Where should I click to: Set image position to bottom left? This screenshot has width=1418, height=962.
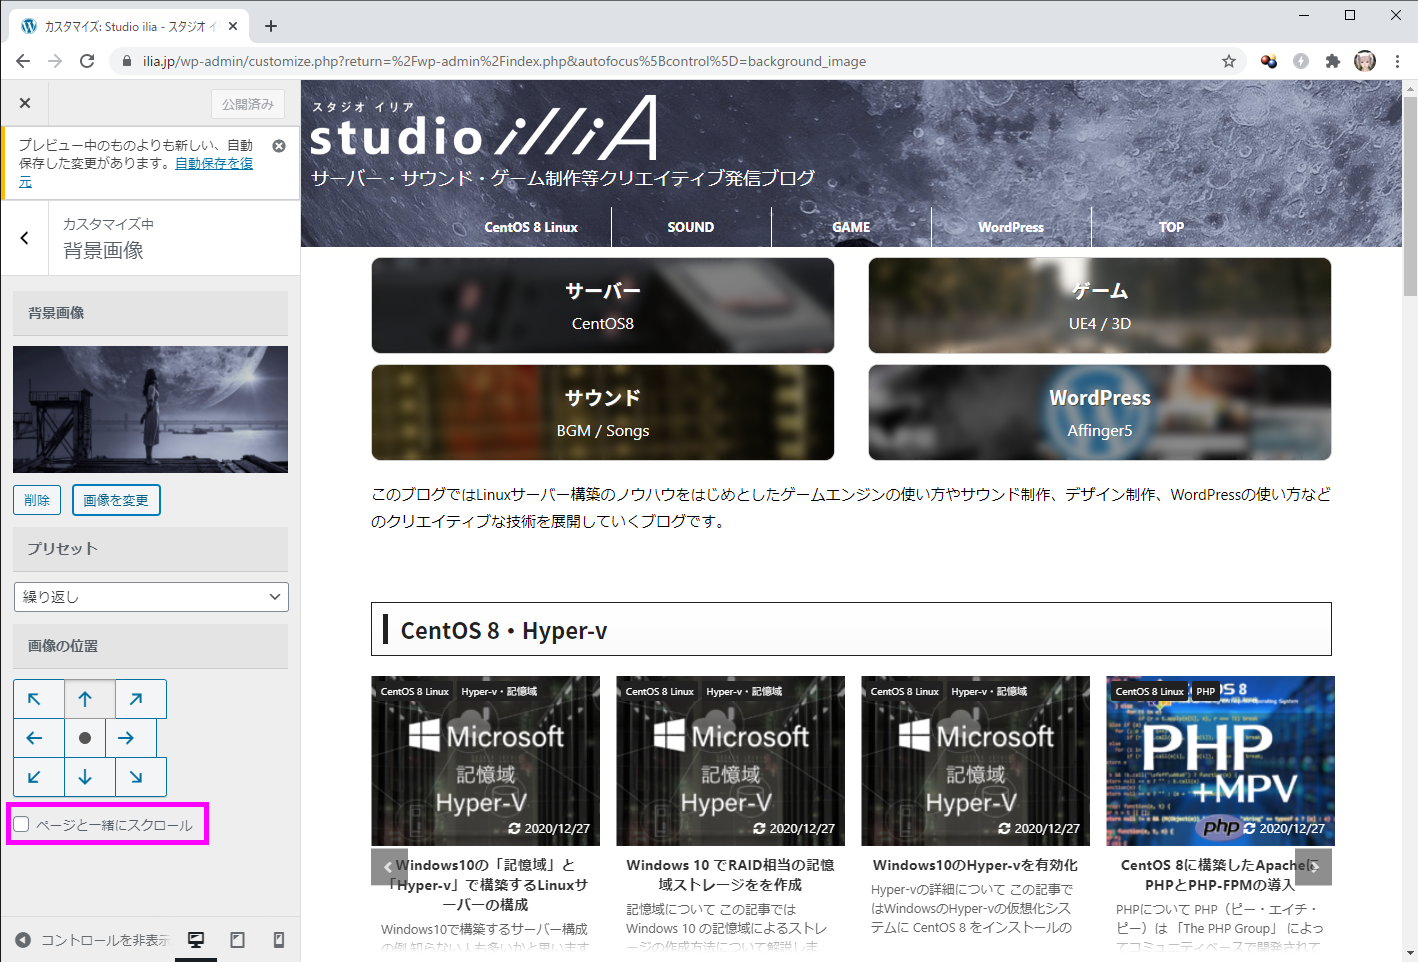point(39,777)
